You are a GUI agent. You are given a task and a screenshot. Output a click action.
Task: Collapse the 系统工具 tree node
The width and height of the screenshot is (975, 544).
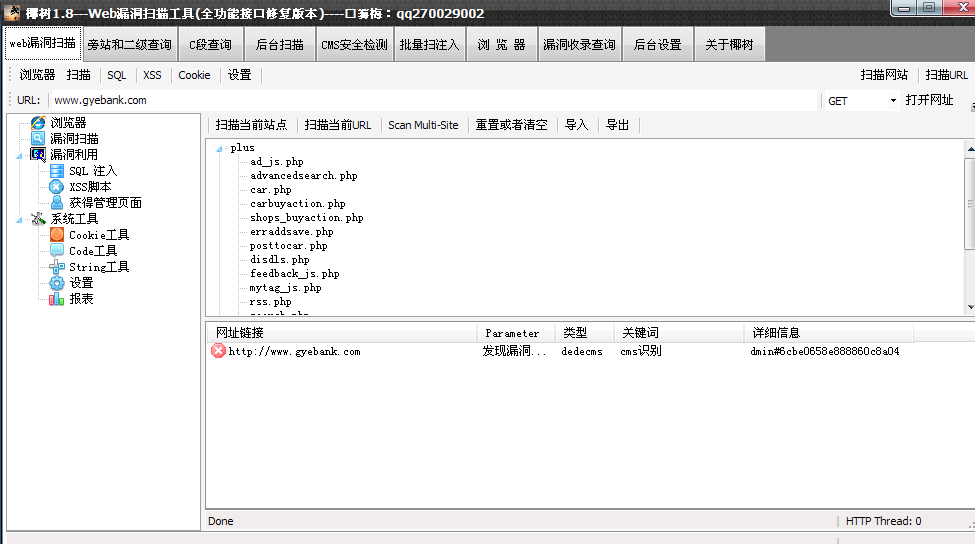click(19, 220)
